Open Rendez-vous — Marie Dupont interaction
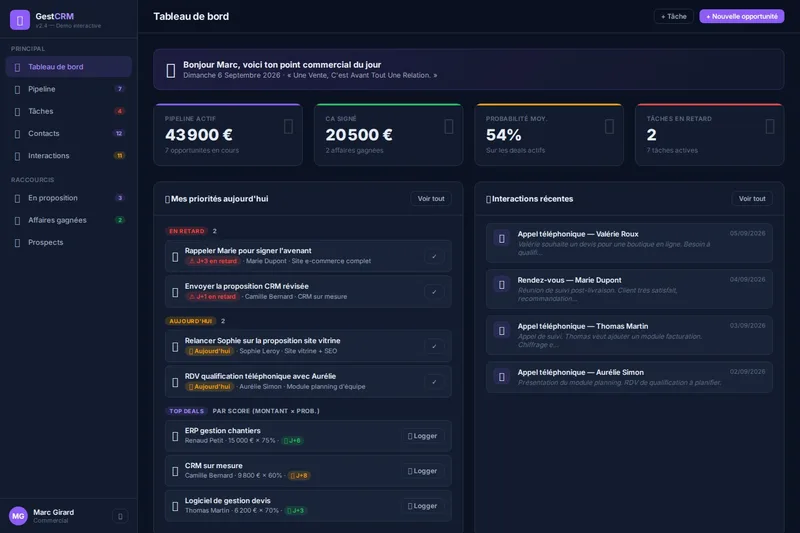Screen dimensions: 800x533 629,289
